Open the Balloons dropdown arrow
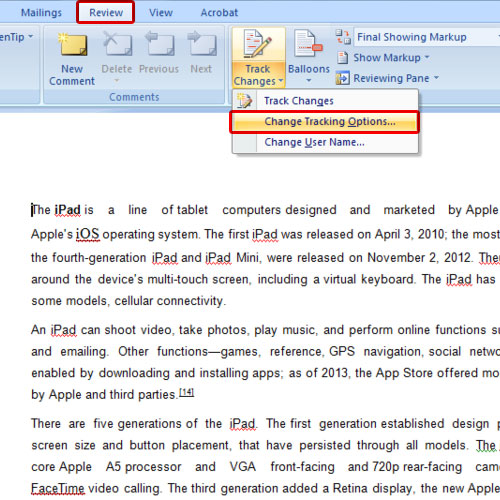500x500 pixels. (x=309, y=80)
